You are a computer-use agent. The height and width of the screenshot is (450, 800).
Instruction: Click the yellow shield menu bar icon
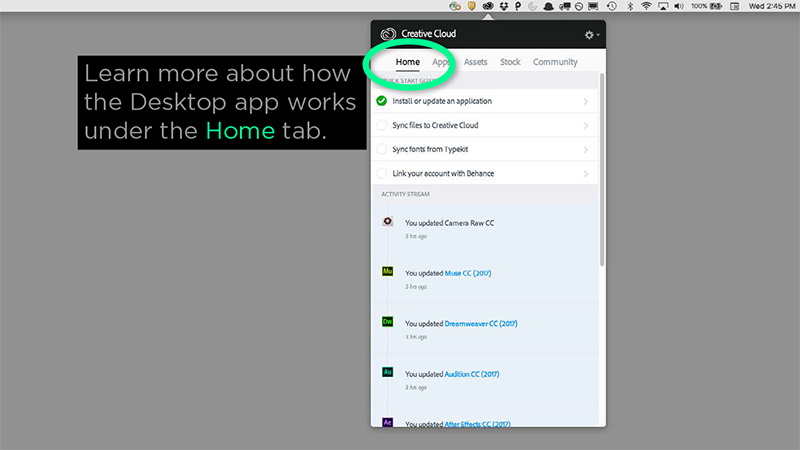[471, 6]
